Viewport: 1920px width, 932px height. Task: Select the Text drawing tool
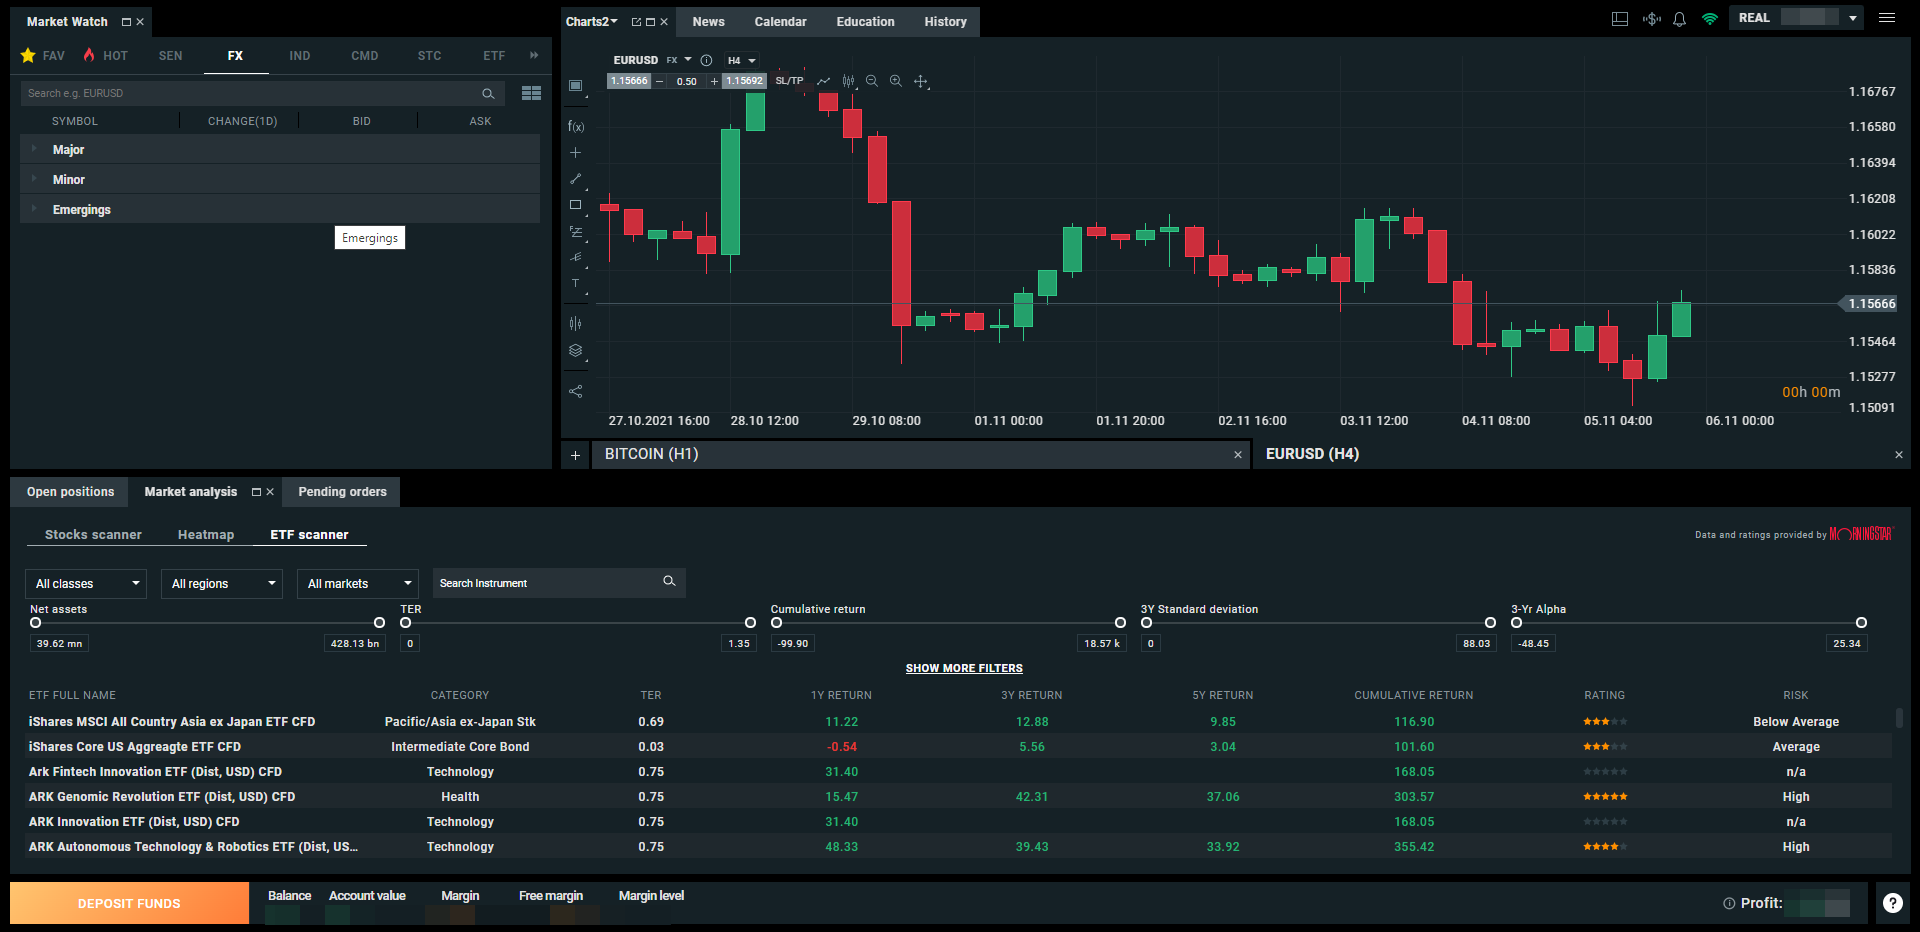coord(575,284)
